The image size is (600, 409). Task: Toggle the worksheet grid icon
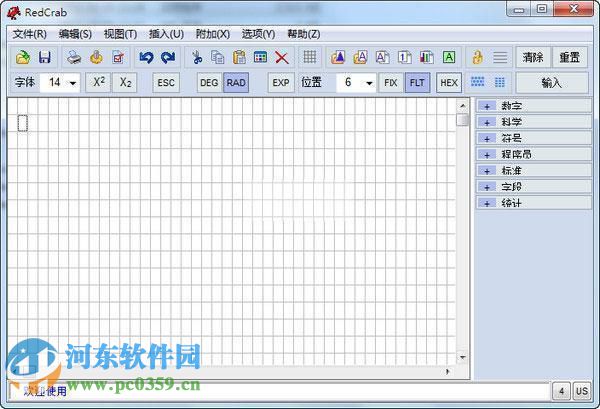(x=310, y=57)
